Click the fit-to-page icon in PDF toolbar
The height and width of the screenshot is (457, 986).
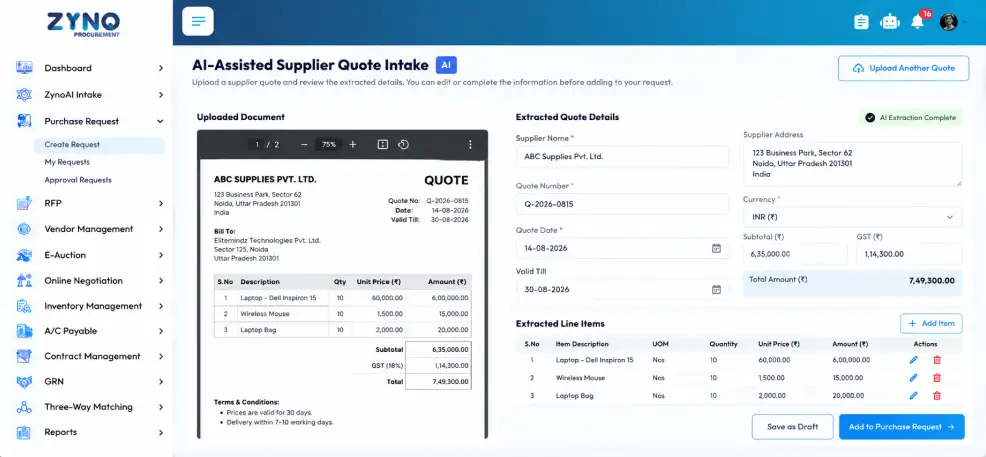click(382, 145)
